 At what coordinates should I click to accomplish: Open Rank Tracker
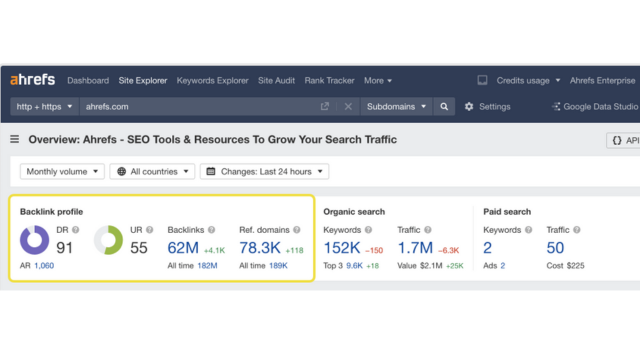click(x=329, y=80)
